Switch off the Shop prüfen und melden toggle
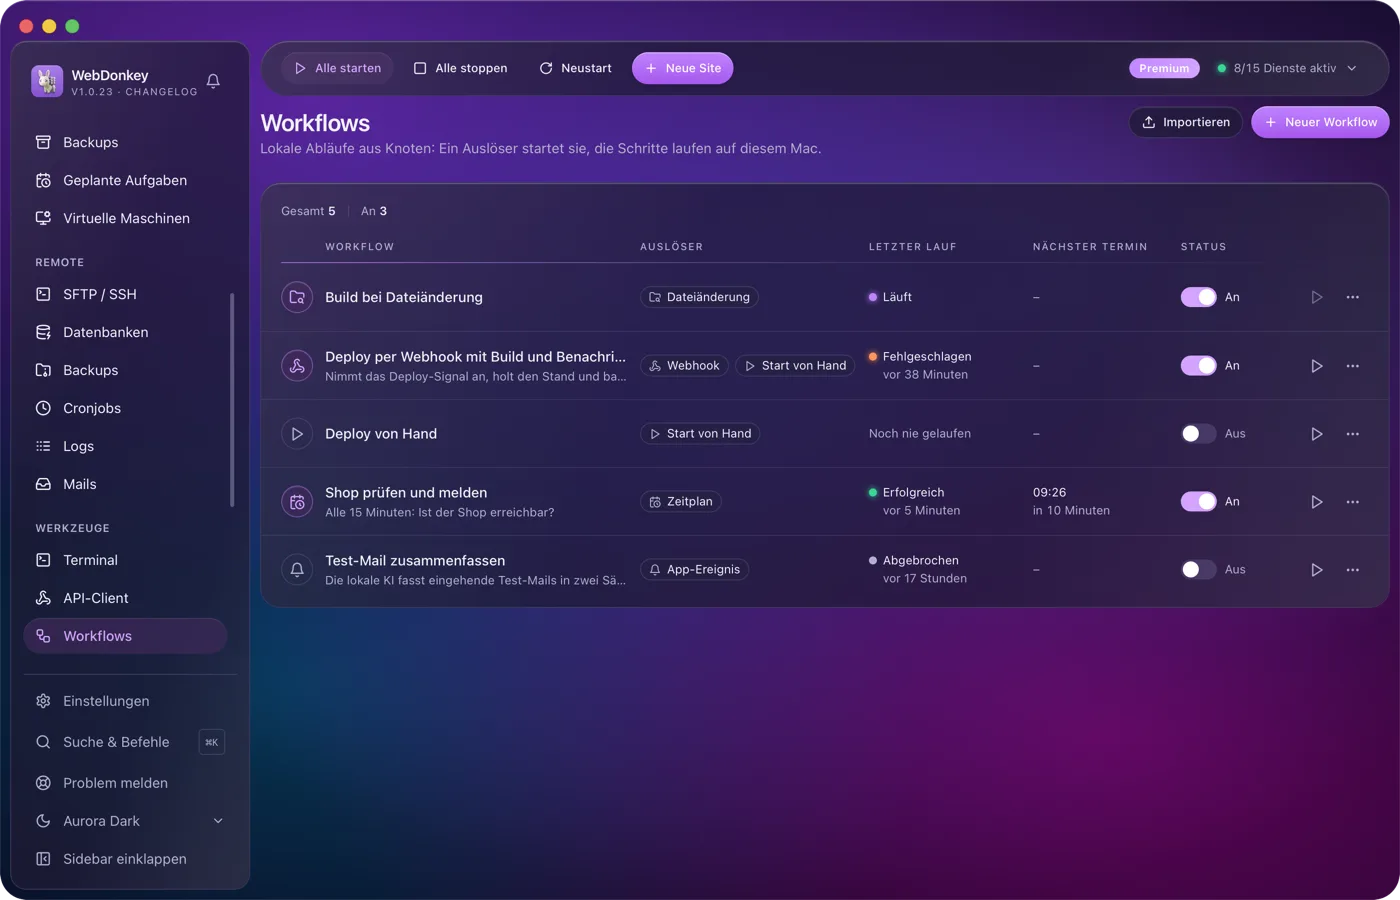 click(x=1199, y=502)
